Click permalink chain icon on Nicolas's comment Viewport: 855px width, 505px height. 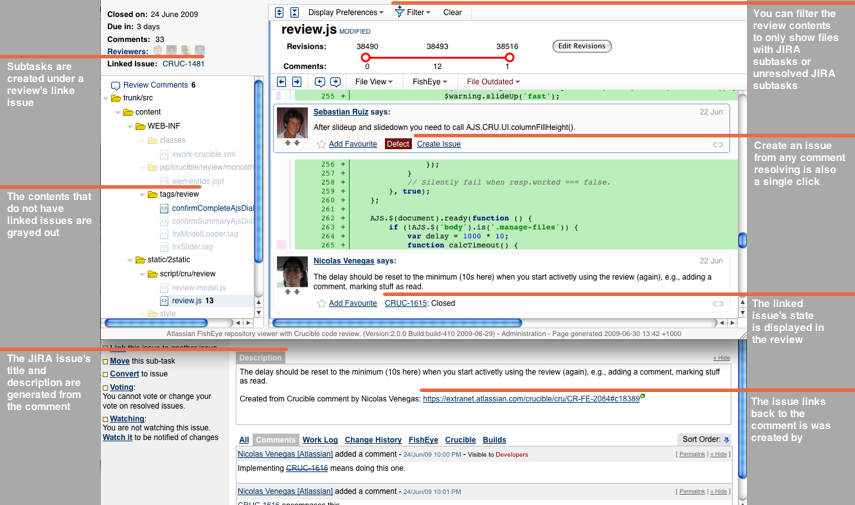(x=718, y=304)
